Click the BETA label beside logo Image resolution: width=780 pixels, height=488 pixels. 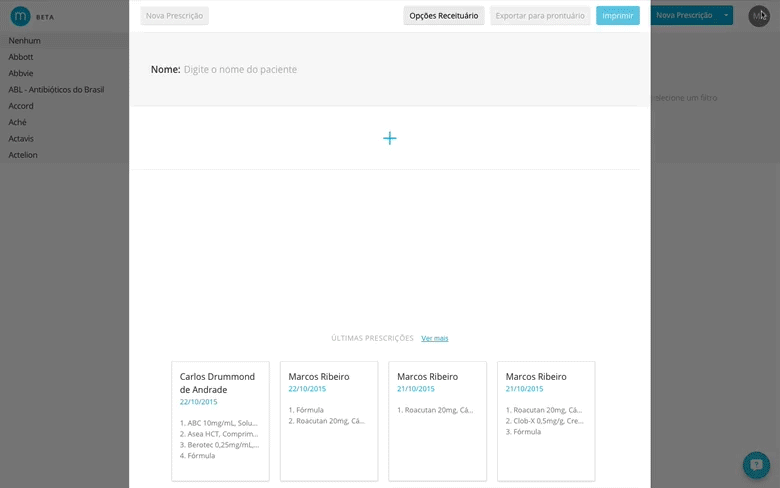pos(45,17)
